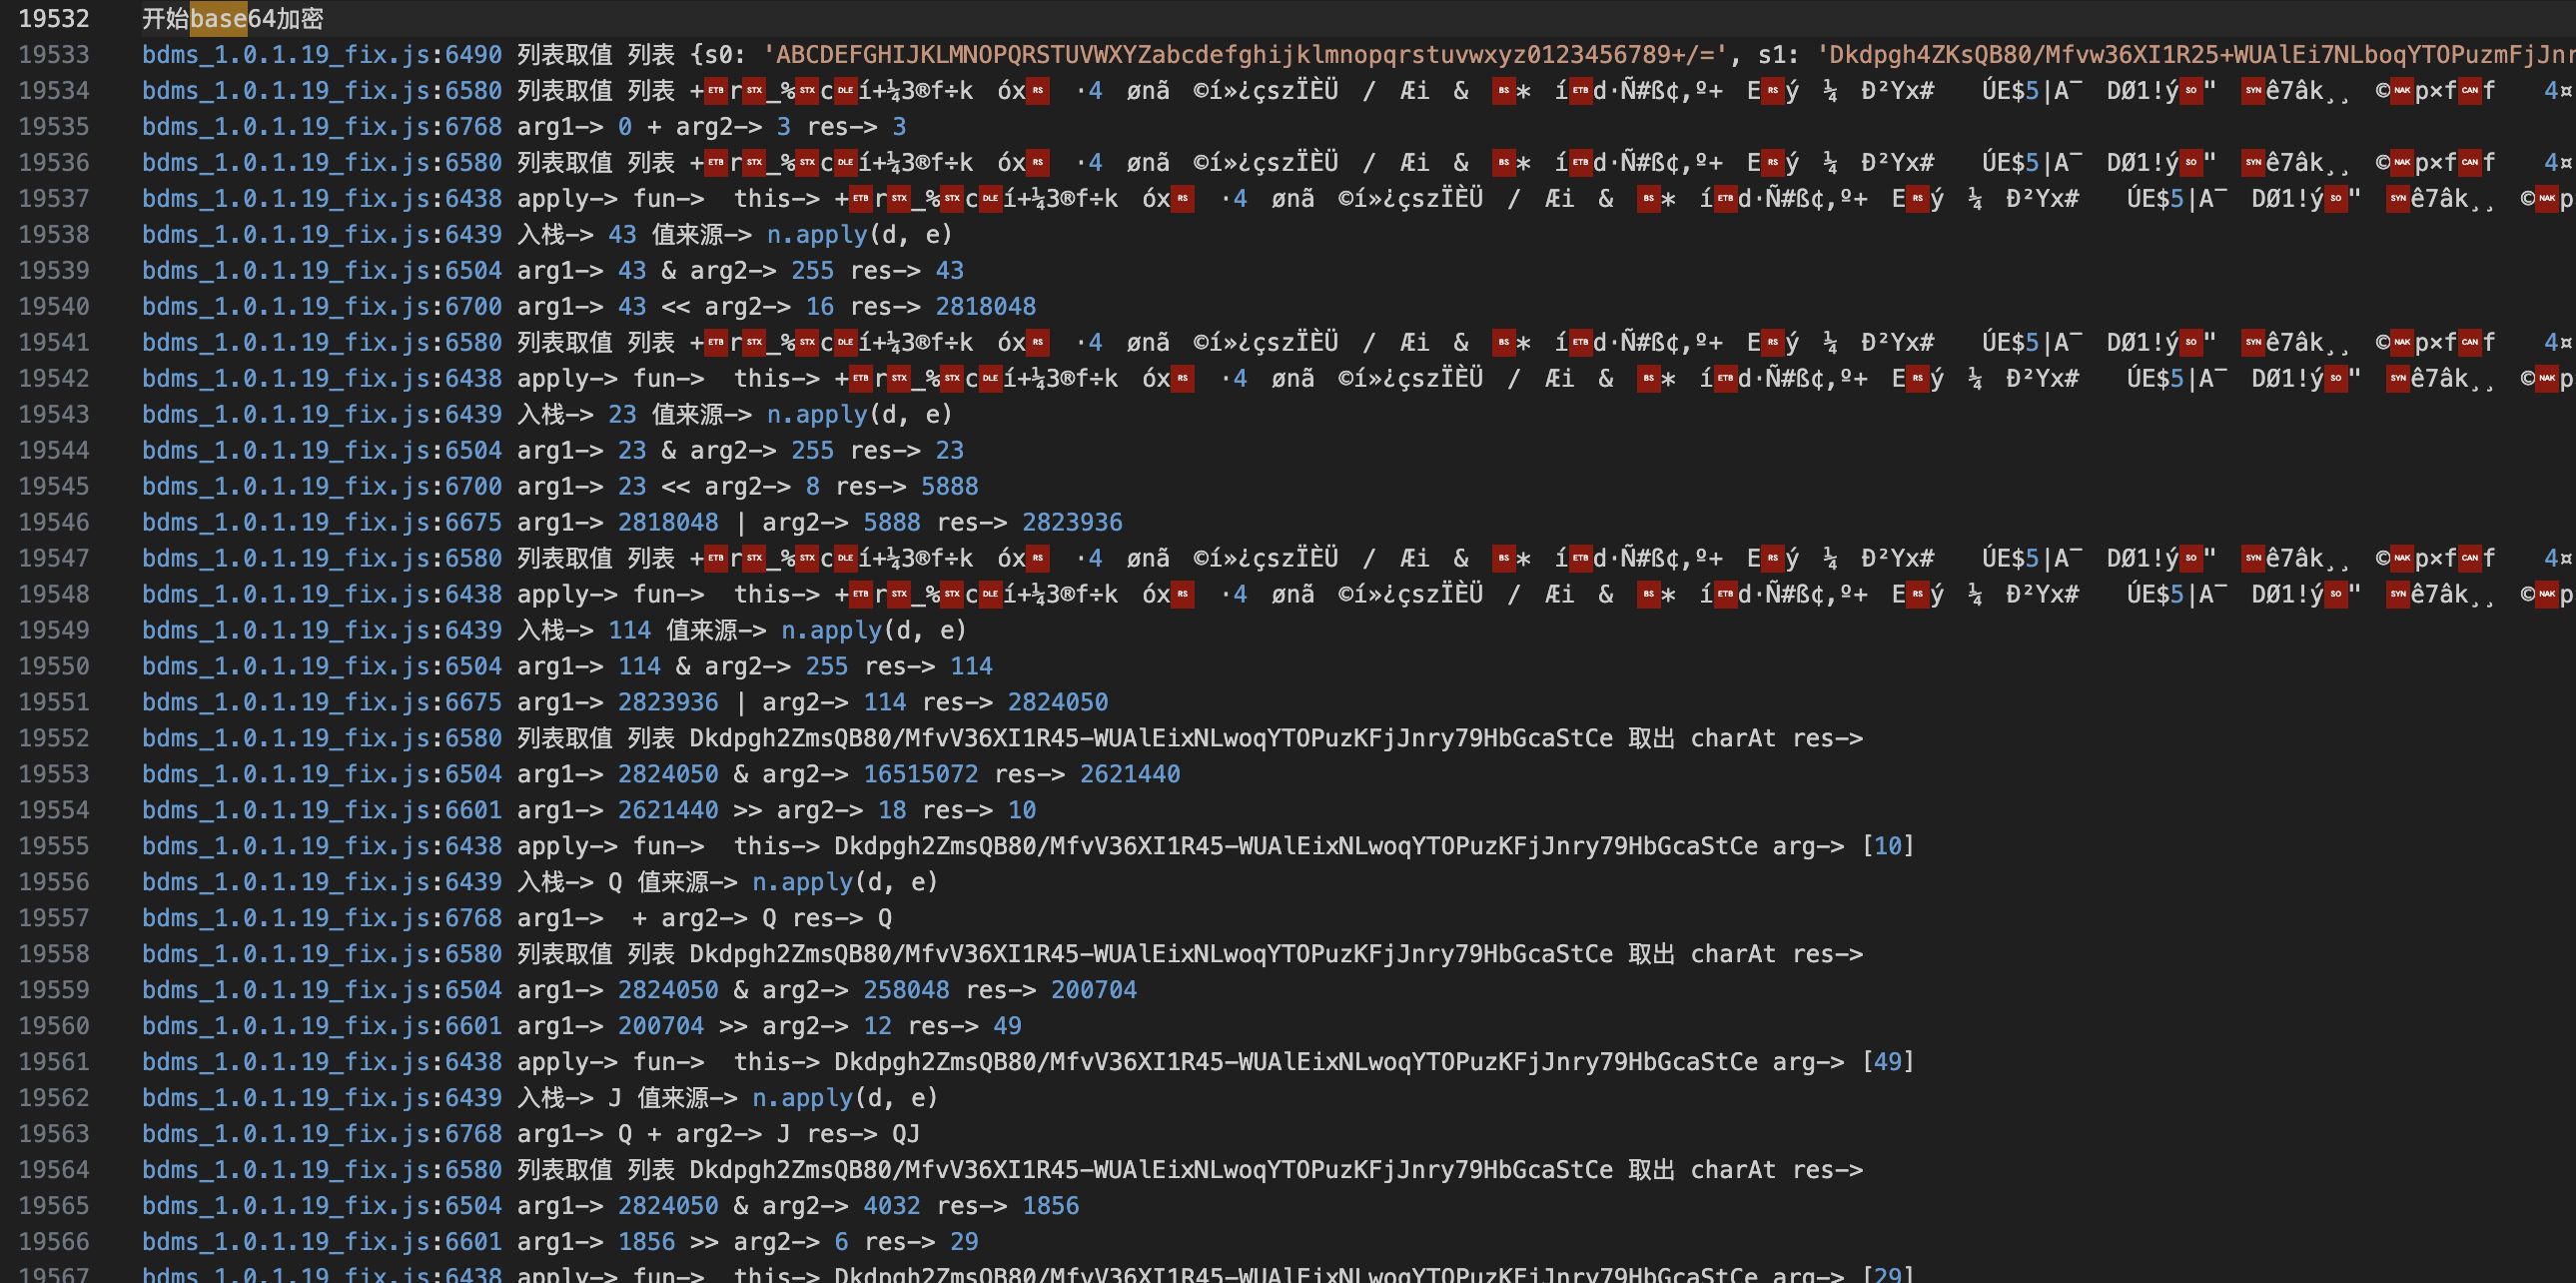2576x1283 pixels.
Task: Click the value 16515072 on line 19553
Action: [920, 774]
